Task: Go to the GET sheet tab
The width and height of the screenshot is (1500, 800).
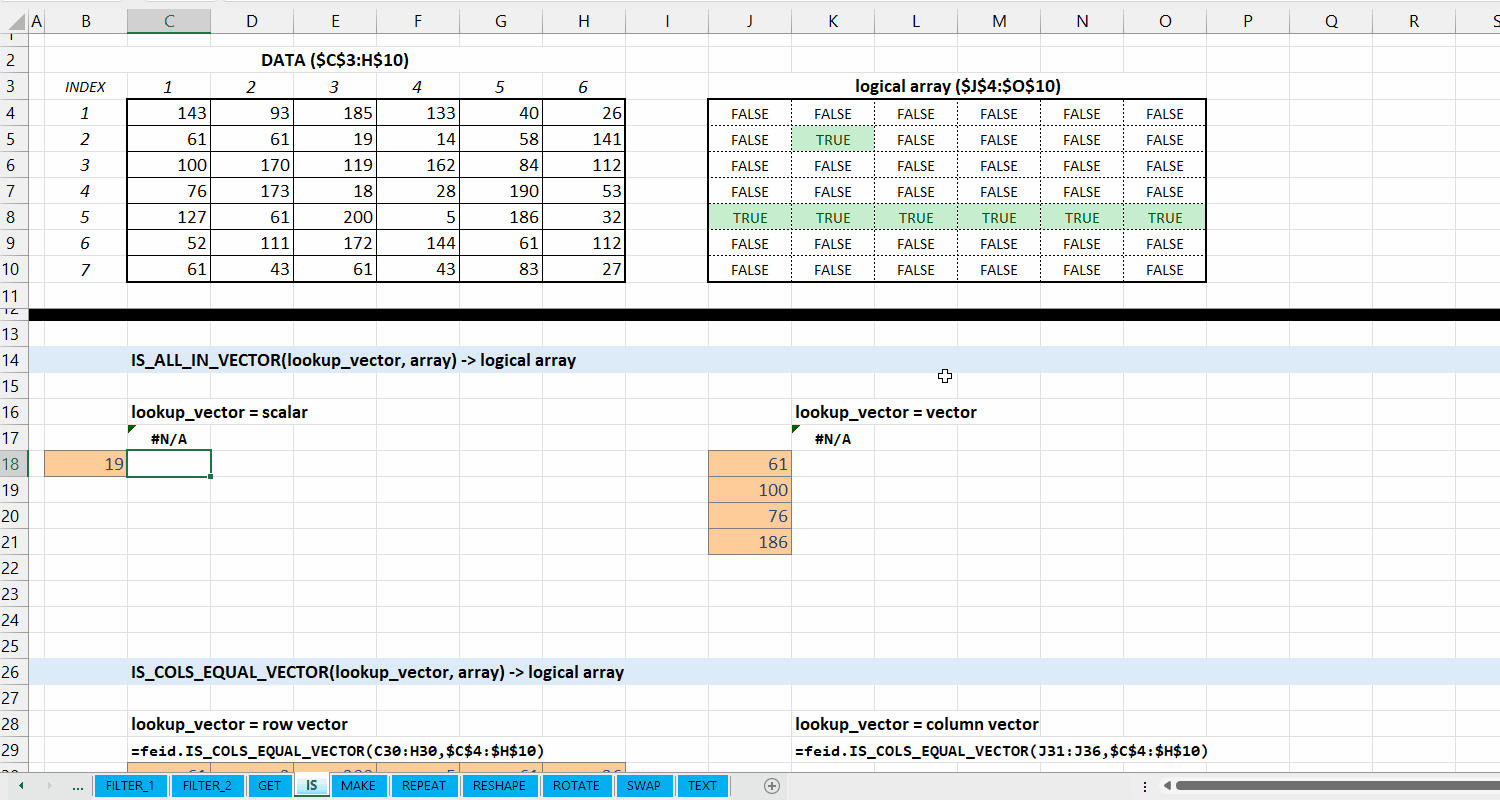Action: [x=270, y=786]
